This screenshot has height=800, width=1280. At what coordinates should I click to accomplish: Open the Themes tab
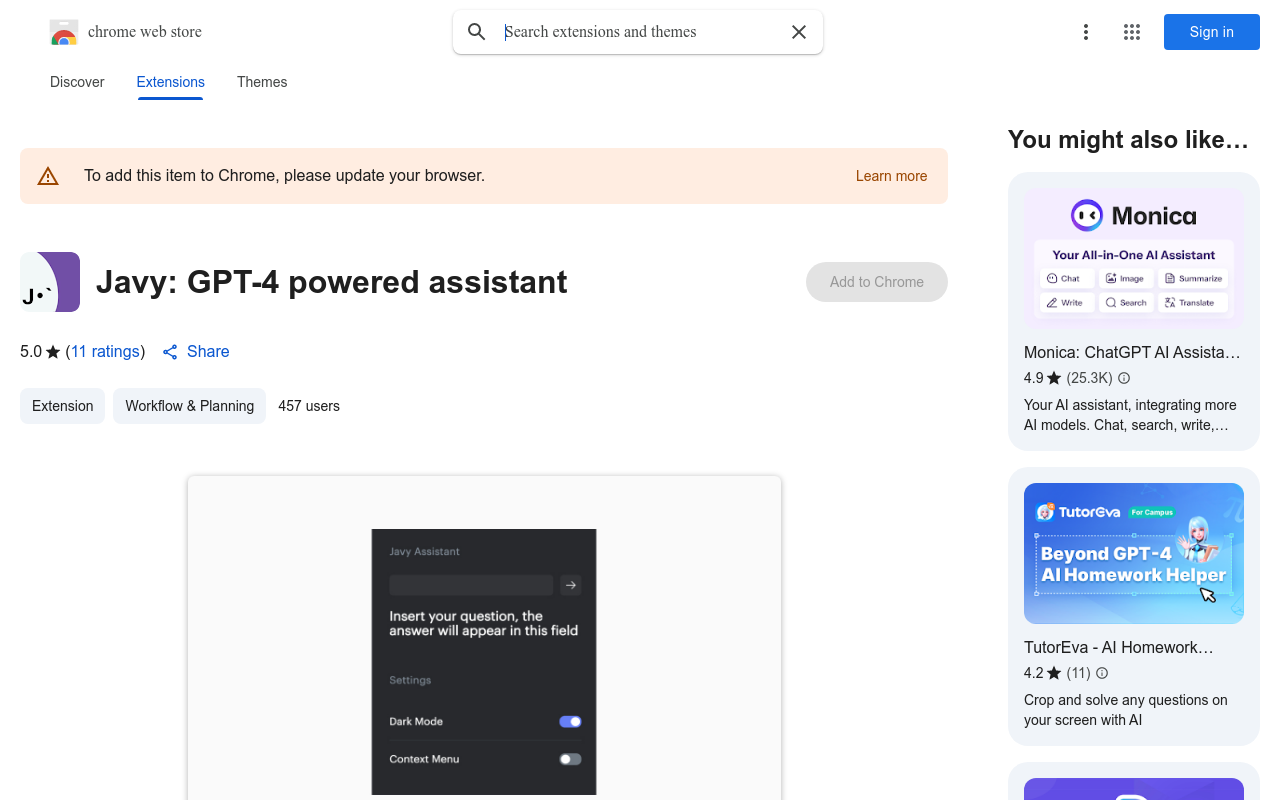coord(262,82)
